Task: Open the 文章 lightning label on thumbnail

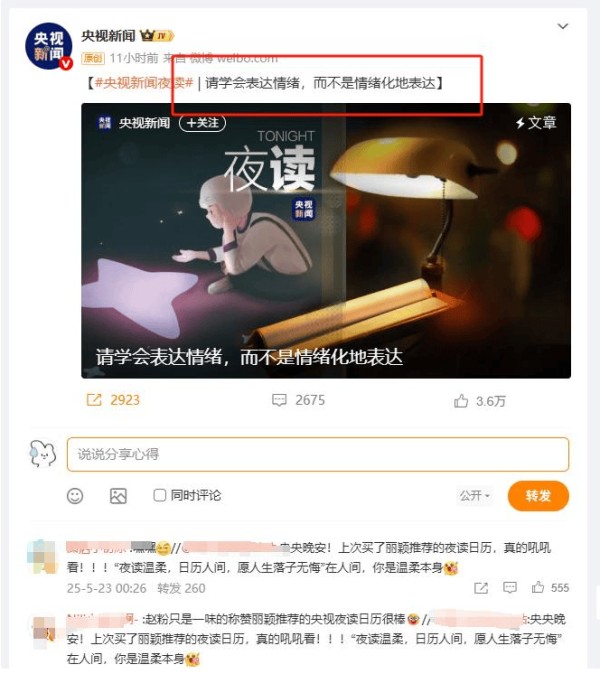Action: tap(536, 123)
